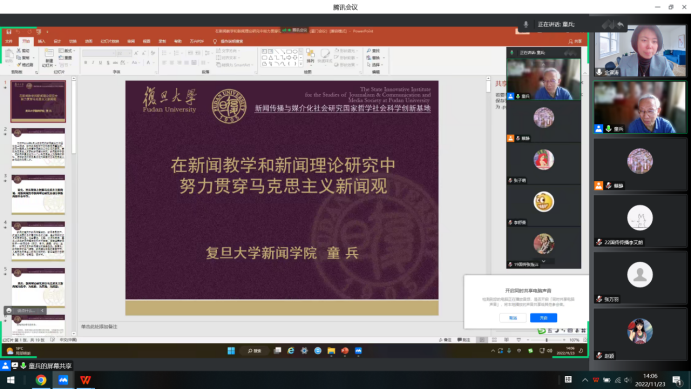Click the cancel button in the audio sharing dialog
Image resolution: width=692 pixels, height=389 pixels.
(513, 318)
